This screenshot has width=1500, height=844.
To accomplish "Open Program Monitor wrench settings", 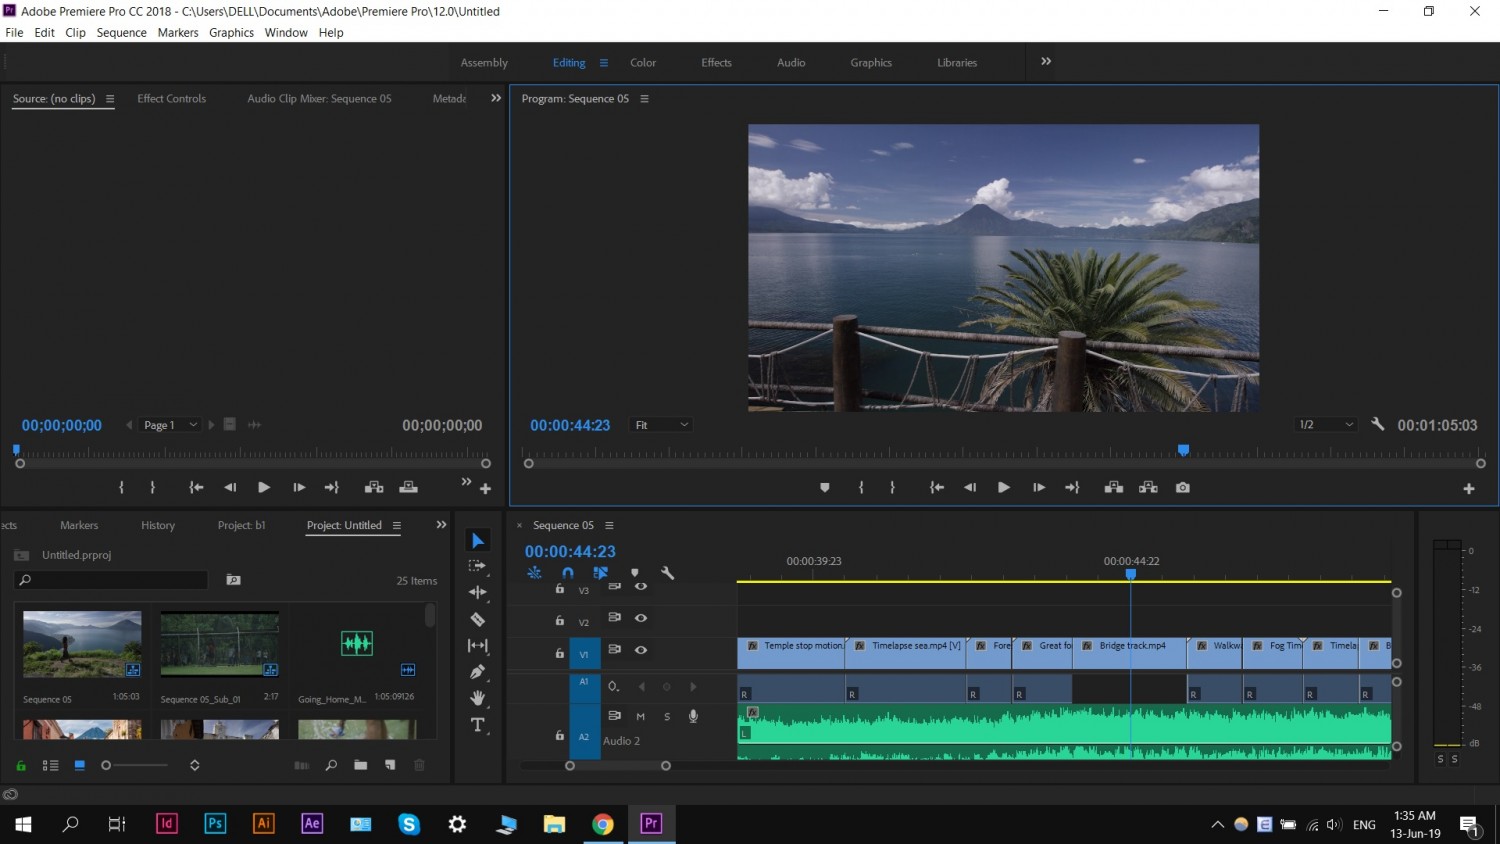I will point(1377,424).
